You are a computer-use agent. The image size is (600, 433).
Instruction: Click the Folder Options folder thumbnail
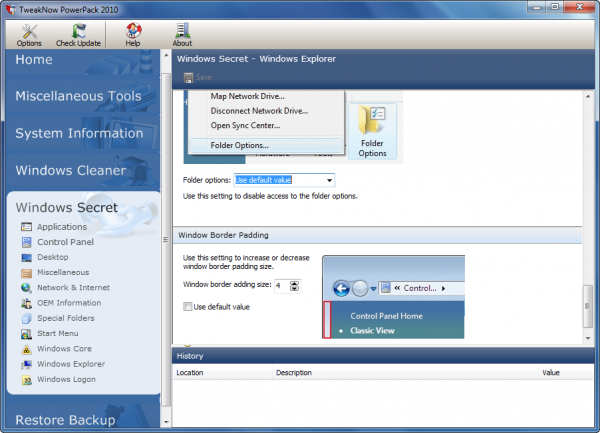[372, 131]
